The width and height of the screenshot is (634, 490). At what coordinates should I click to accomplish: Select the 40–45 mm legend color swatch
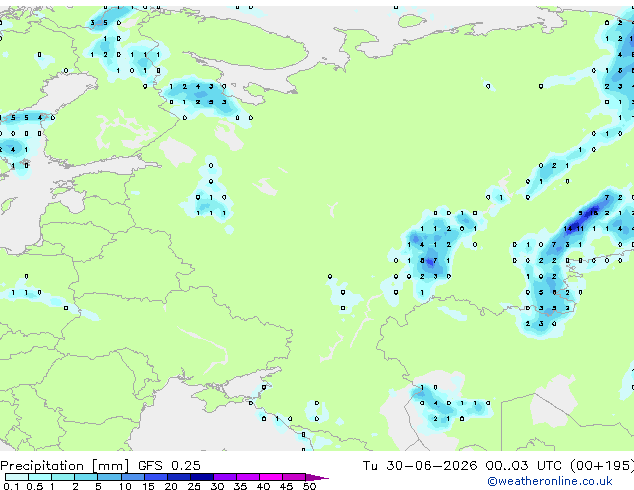tap(271, 477)
